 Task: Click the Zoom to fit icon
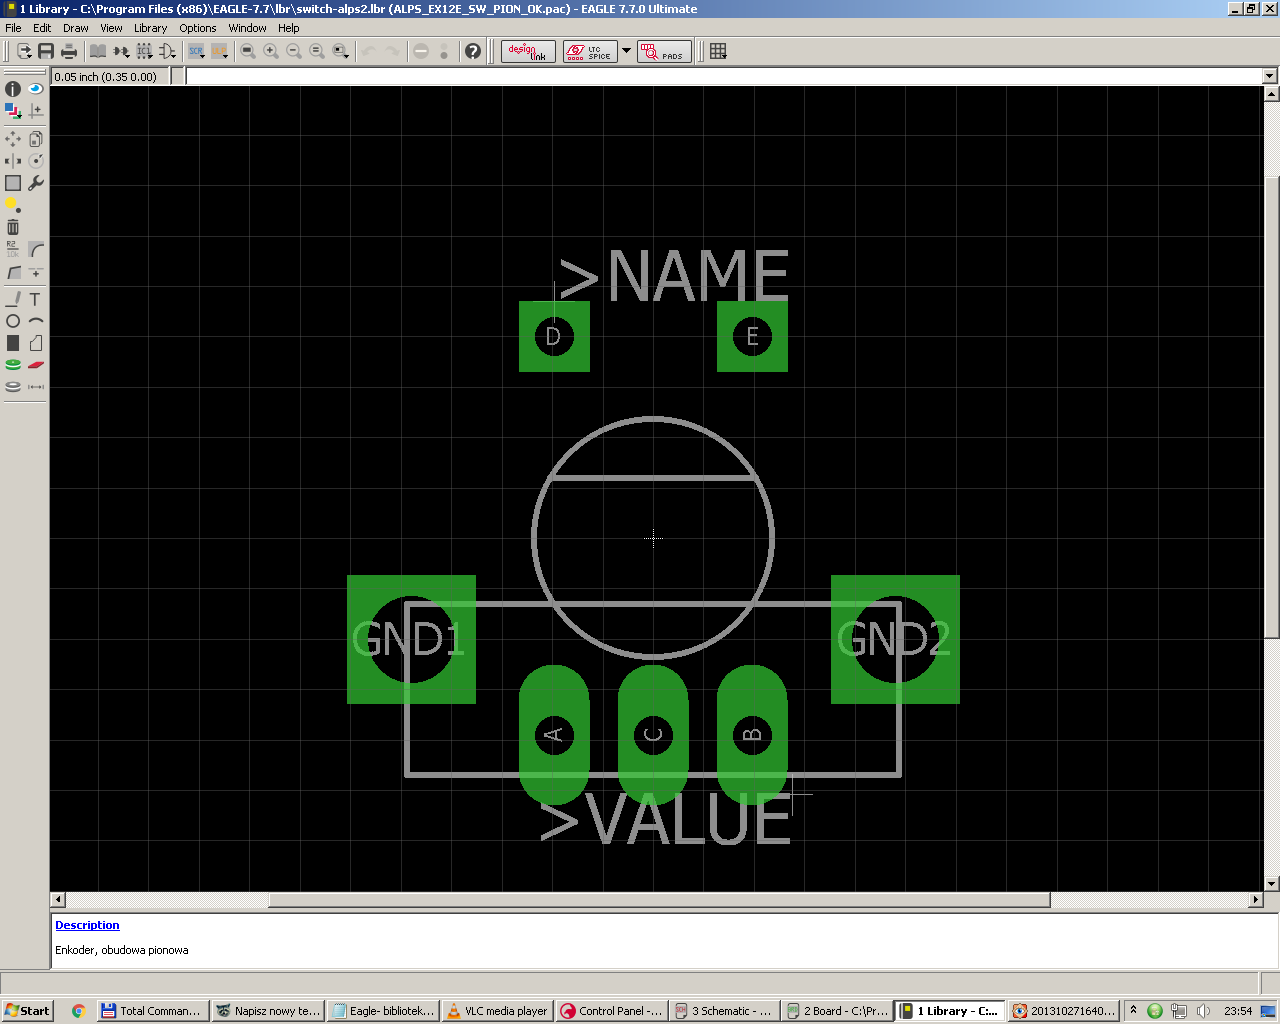click(248, 51)
